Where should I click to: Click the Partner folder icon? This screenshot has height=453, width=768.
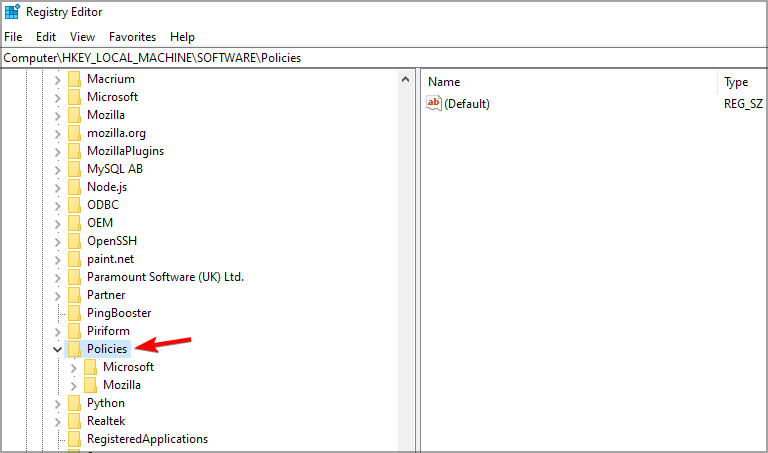74,295
